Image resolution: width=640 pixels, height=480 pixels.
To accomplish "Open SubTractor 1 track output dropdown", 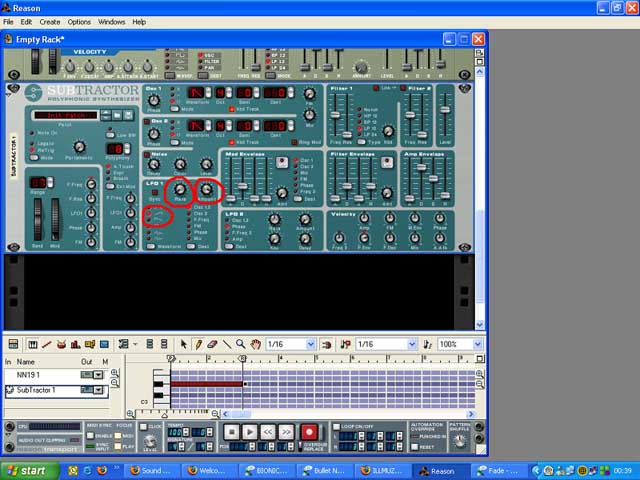I will [x=98, y=390].
